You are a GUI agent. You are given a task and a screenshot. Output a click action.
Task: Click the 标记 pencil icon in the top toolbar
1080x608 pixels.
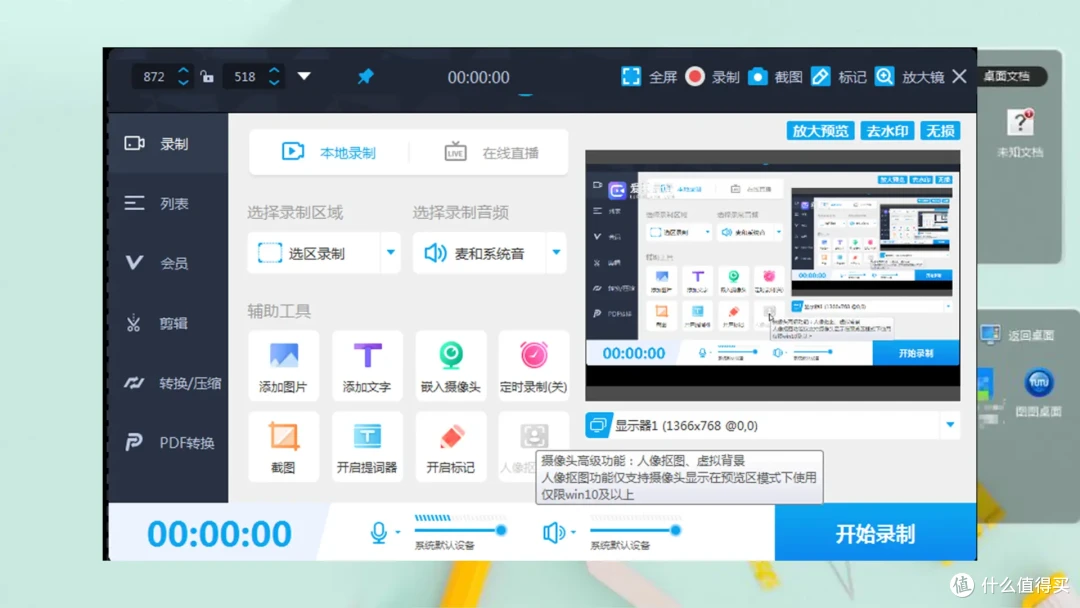tap(820, 76)
